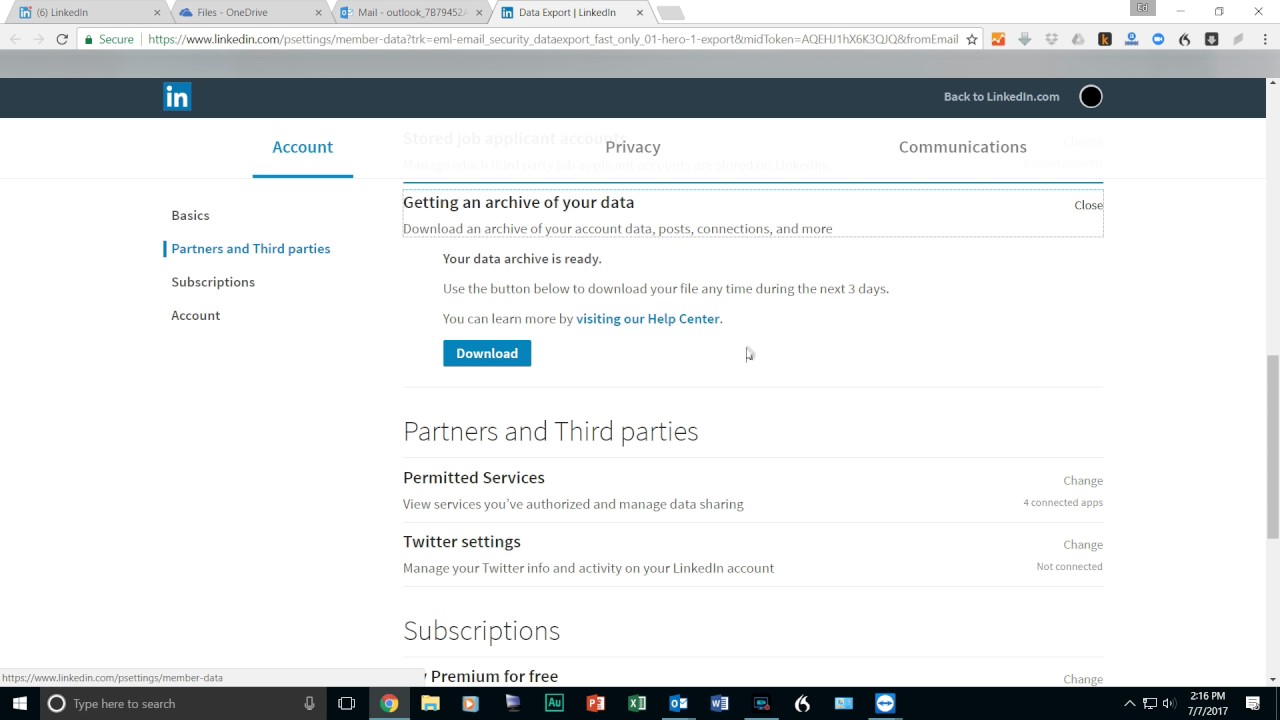Open the Google Analytics extension icon
1280x720 pixels.
pyautogui.click(x=998, y=39)
